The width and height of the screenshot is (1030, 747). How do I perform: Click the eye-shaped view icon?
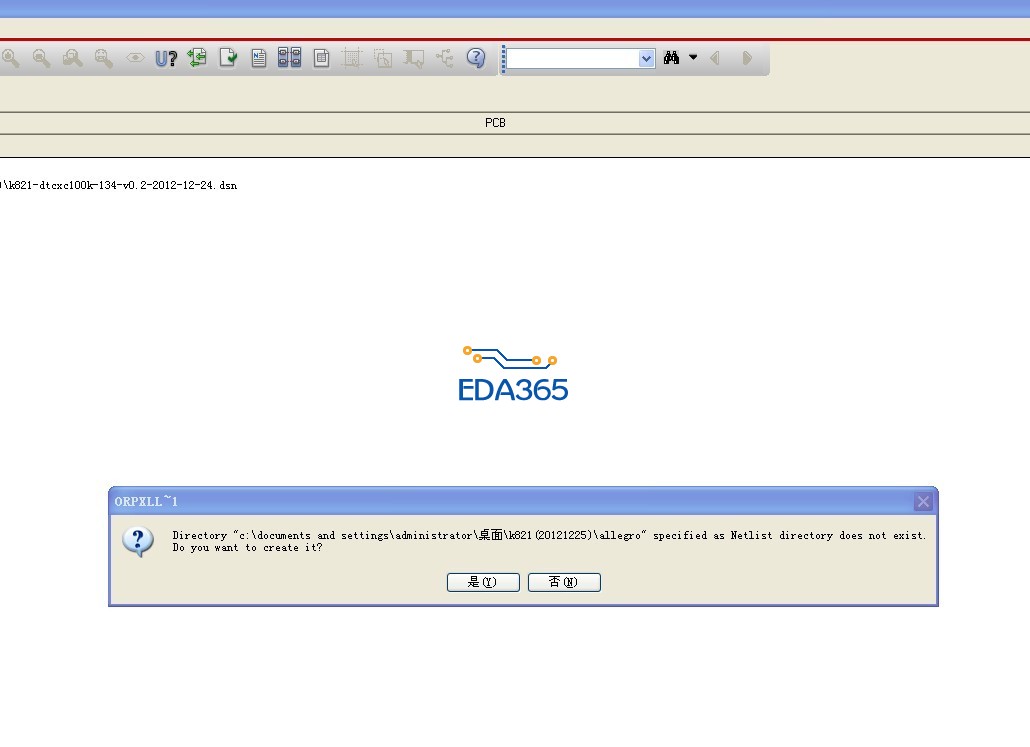[135, 58]
